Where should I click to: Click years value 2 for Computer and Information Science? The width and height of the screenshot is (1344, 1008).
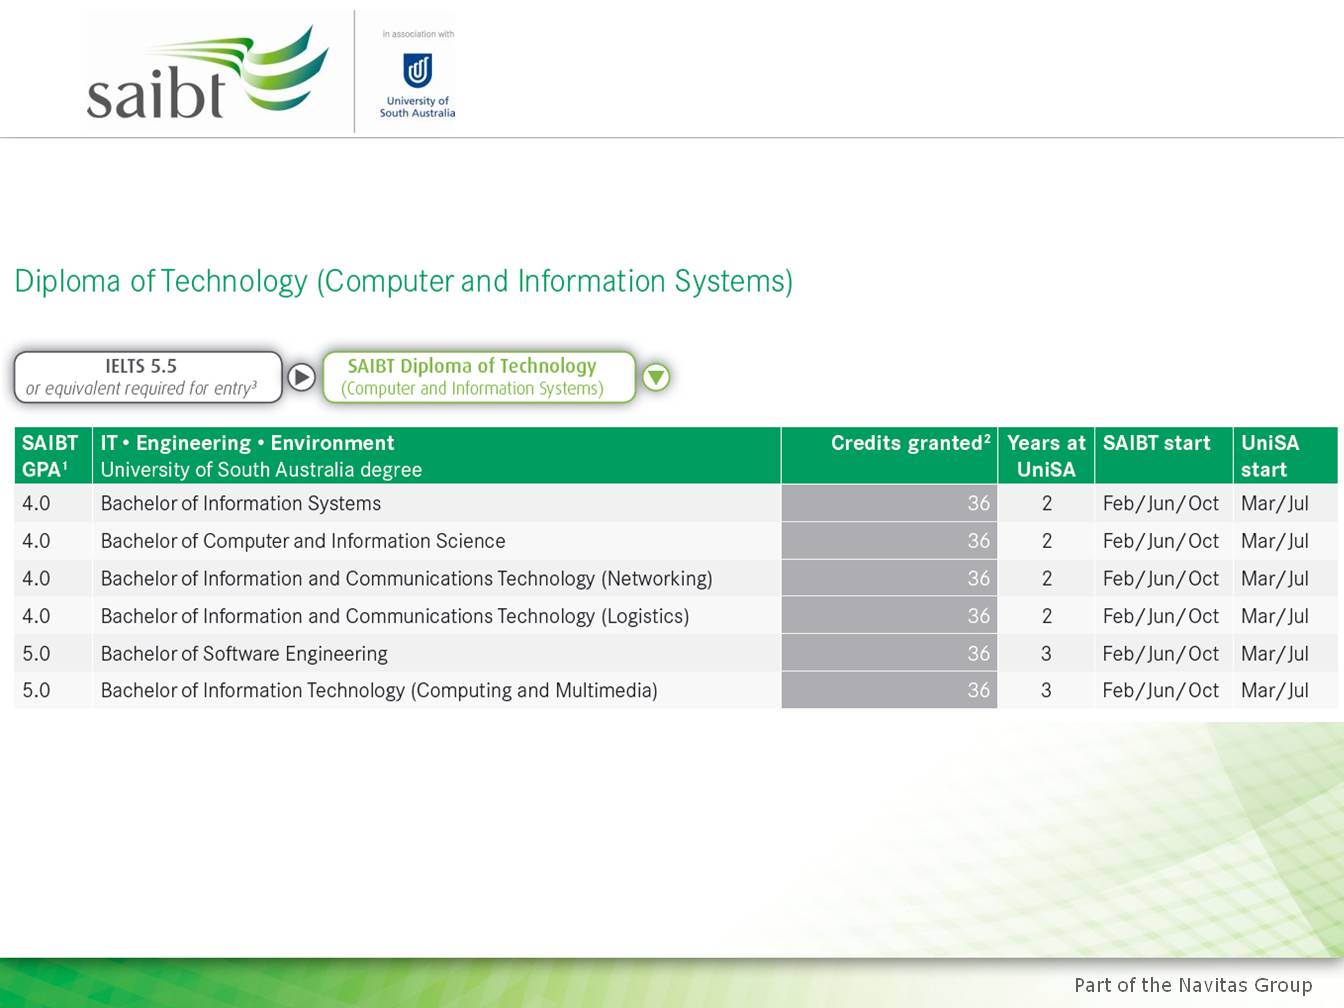[1047, 541]
